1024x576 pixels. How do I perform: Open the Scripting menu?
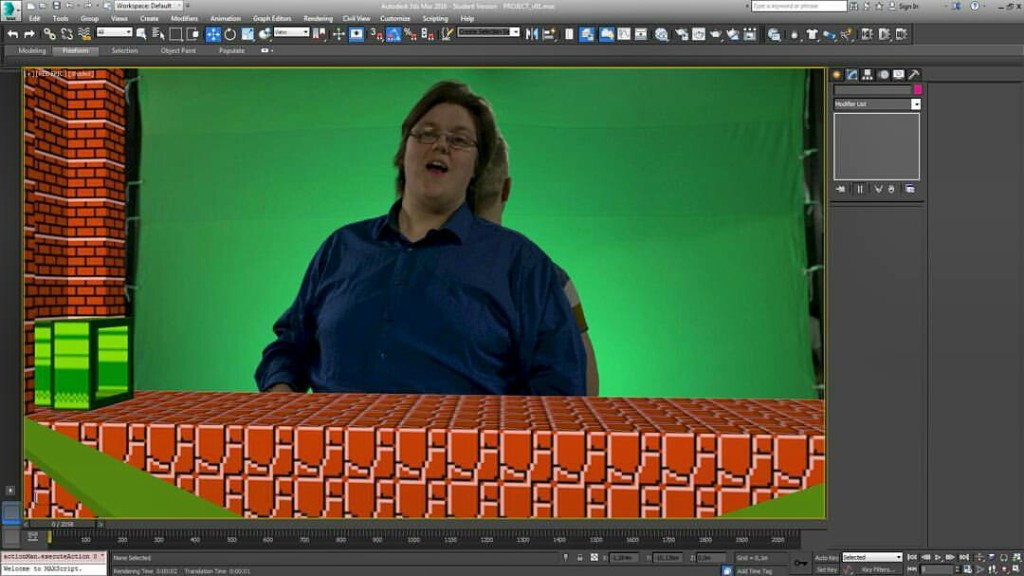[x=435, y=18]
